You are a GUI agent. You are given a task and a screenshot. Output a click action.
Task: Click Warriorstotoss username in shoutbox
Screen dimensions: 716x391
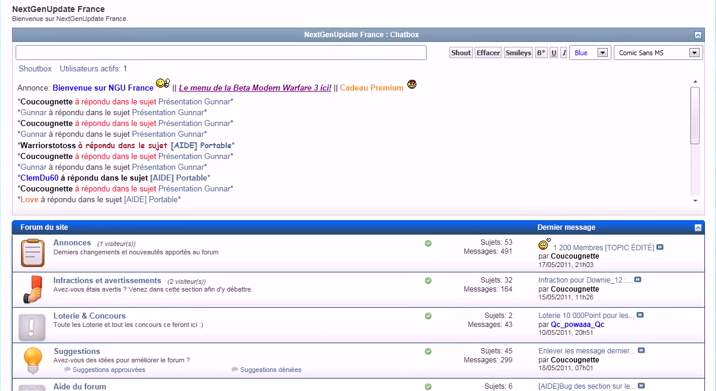(48, 145)
